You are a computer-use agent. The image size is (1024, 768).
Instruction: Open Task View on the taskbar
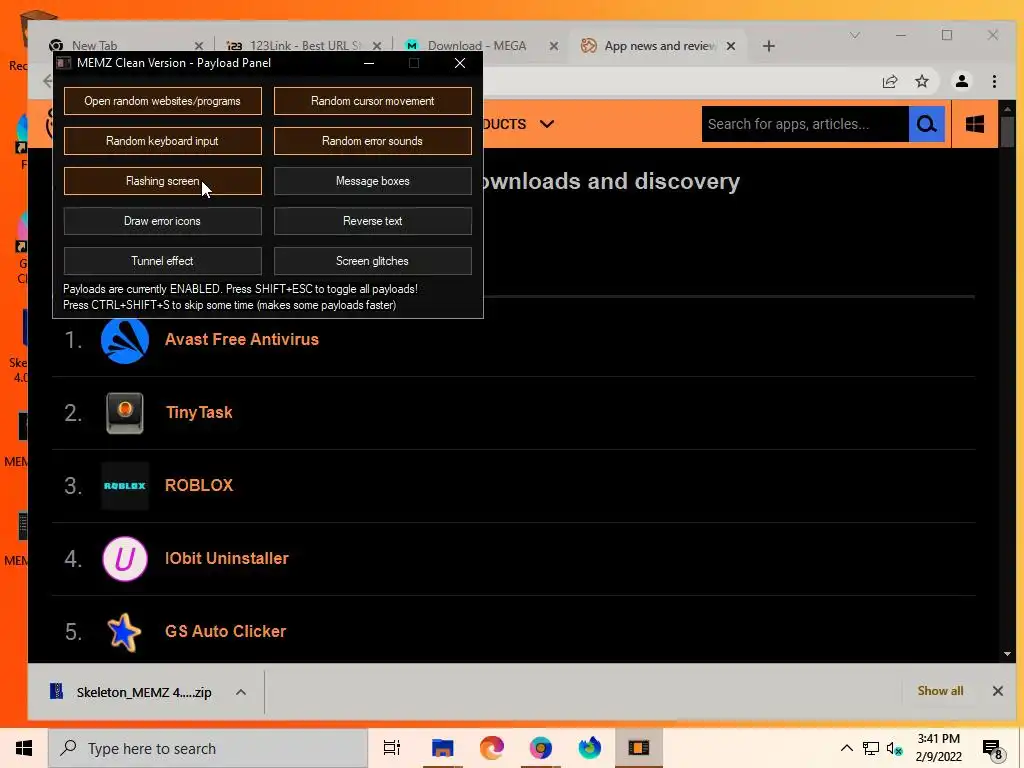tap(392, 748)
